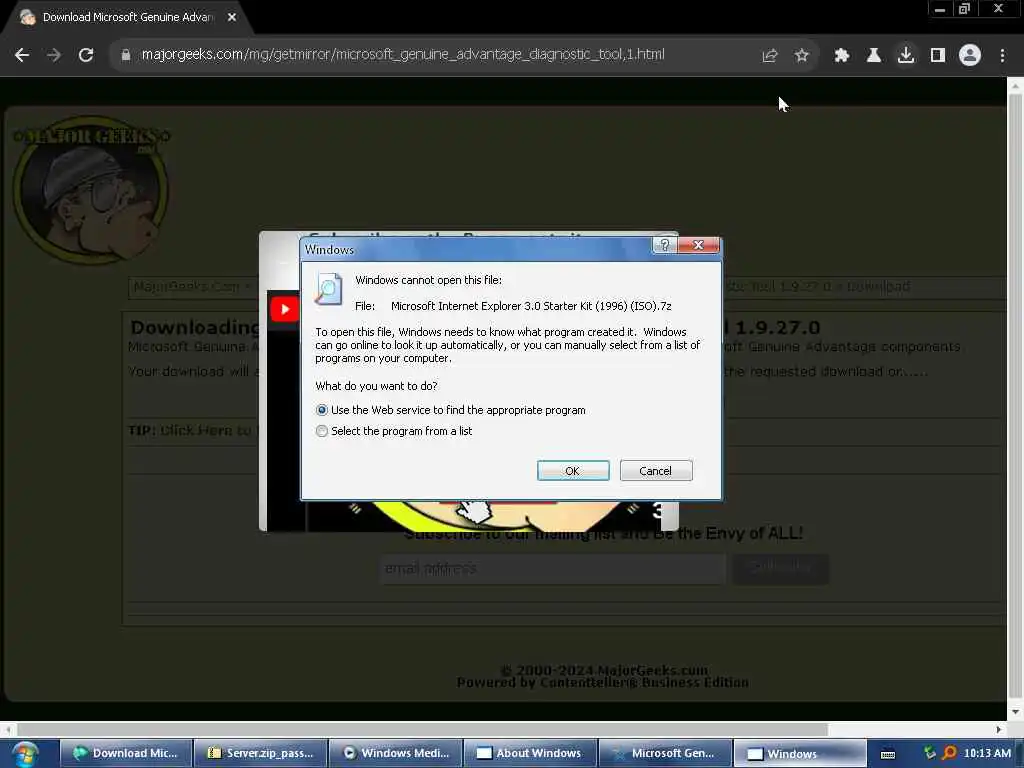The image size is (1024, 768).
Task: Switch to 'Microsoft Gen...' taskbar item
Action: 665,753
